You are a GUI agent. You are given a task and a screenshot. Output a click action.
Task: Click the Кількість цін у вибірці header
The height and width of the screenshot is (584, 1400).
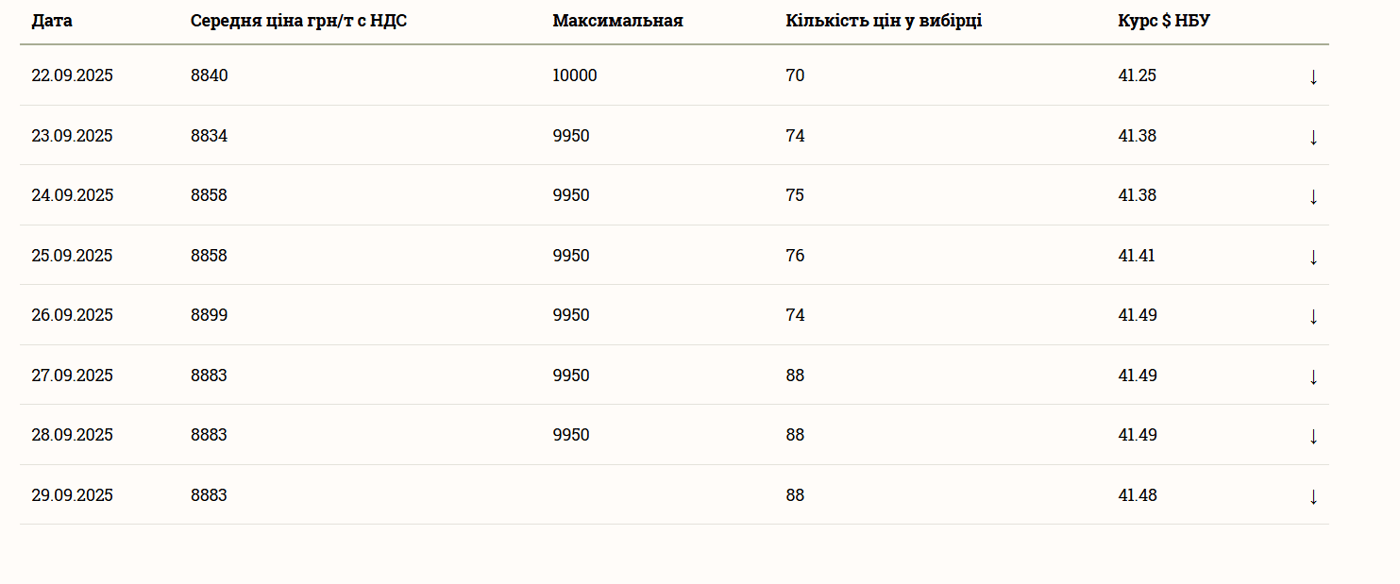883,21
